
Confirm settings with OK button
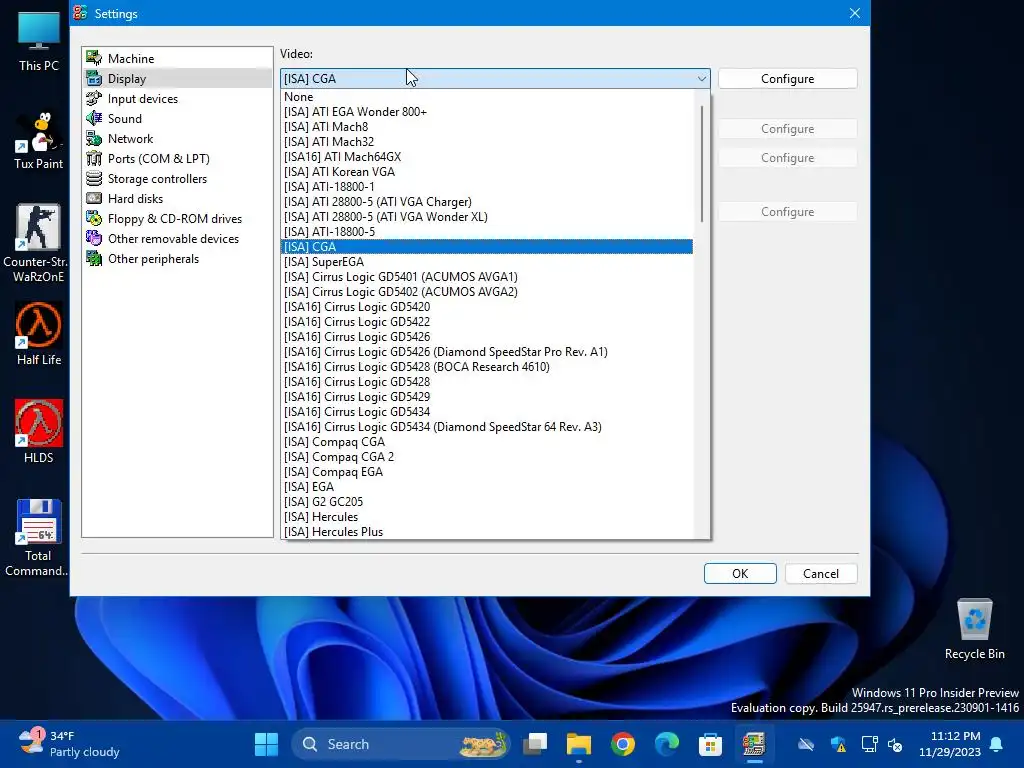click(x=740, y=573)
